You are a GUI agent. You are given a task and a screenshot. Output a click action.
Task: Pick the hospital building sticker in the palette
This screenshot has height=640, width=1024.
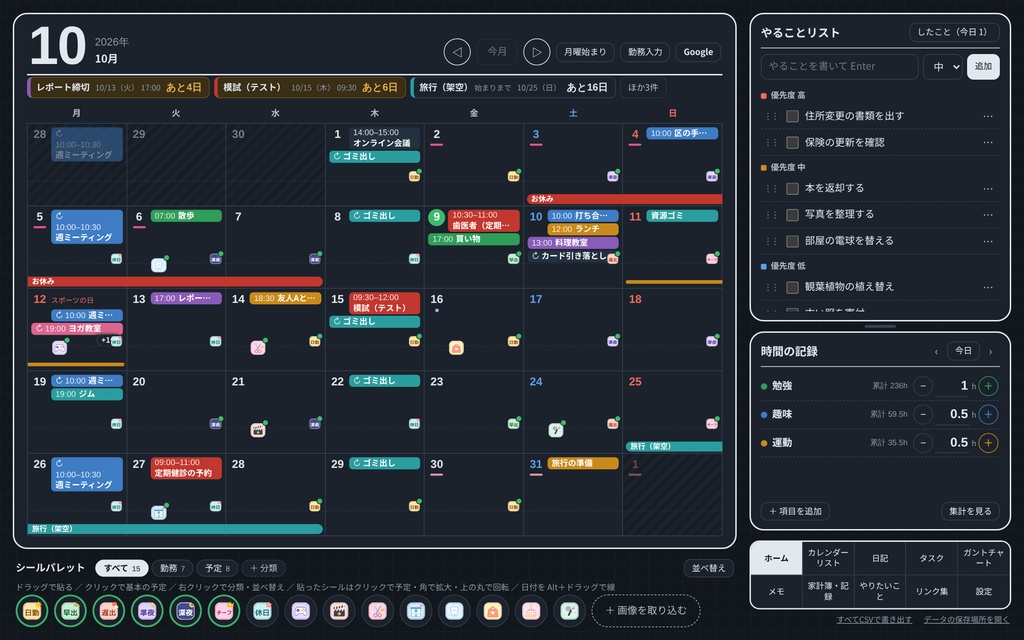[x=416, y=612]
